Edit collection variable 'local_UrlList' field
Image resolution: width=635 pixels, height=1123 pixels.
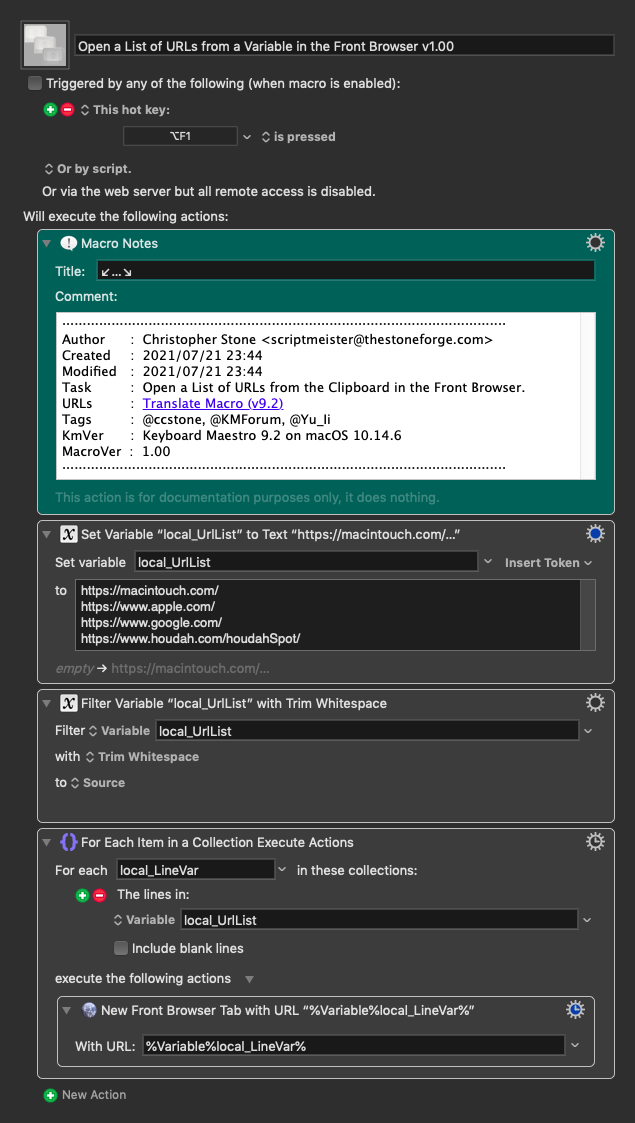[x=379, y=920]
